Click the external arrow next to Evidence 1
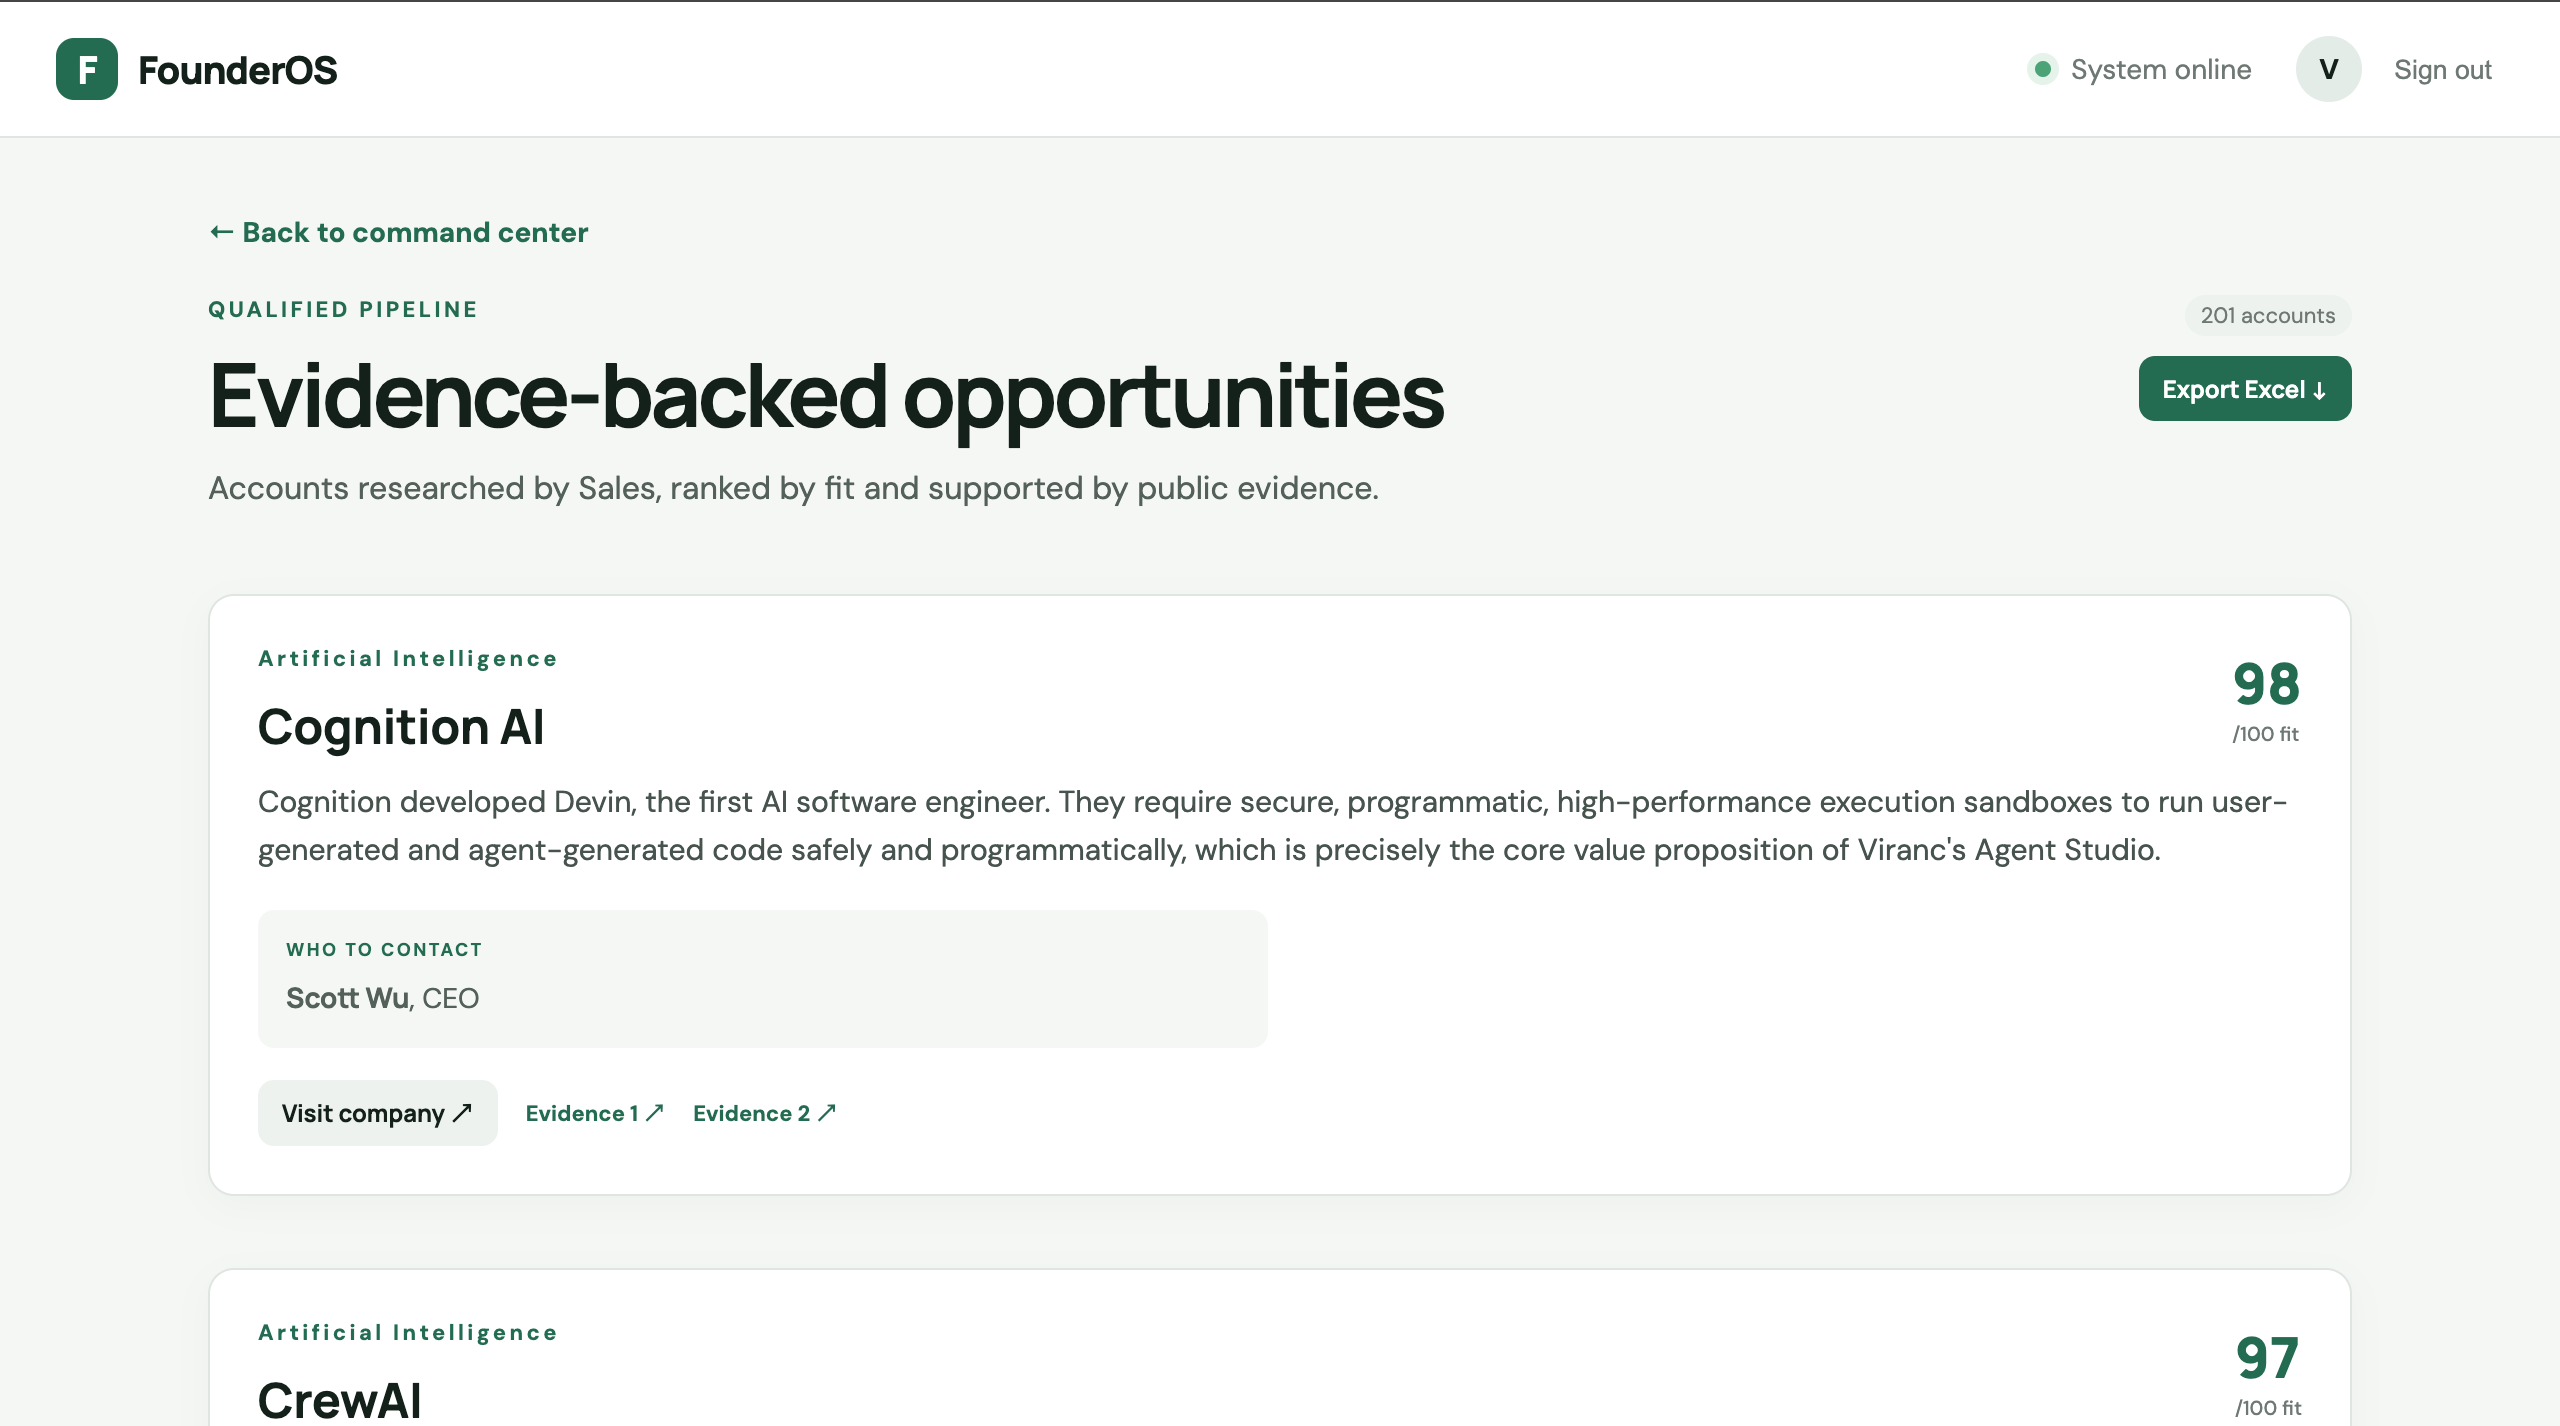 (x=655, y=1113)
